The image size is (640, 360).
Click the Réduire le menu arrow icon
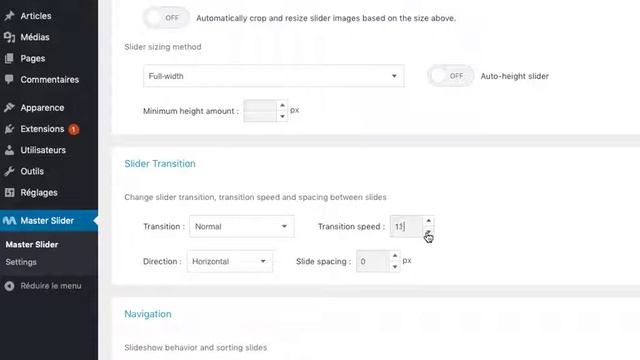pyautogui.click(x=9, y=286)
